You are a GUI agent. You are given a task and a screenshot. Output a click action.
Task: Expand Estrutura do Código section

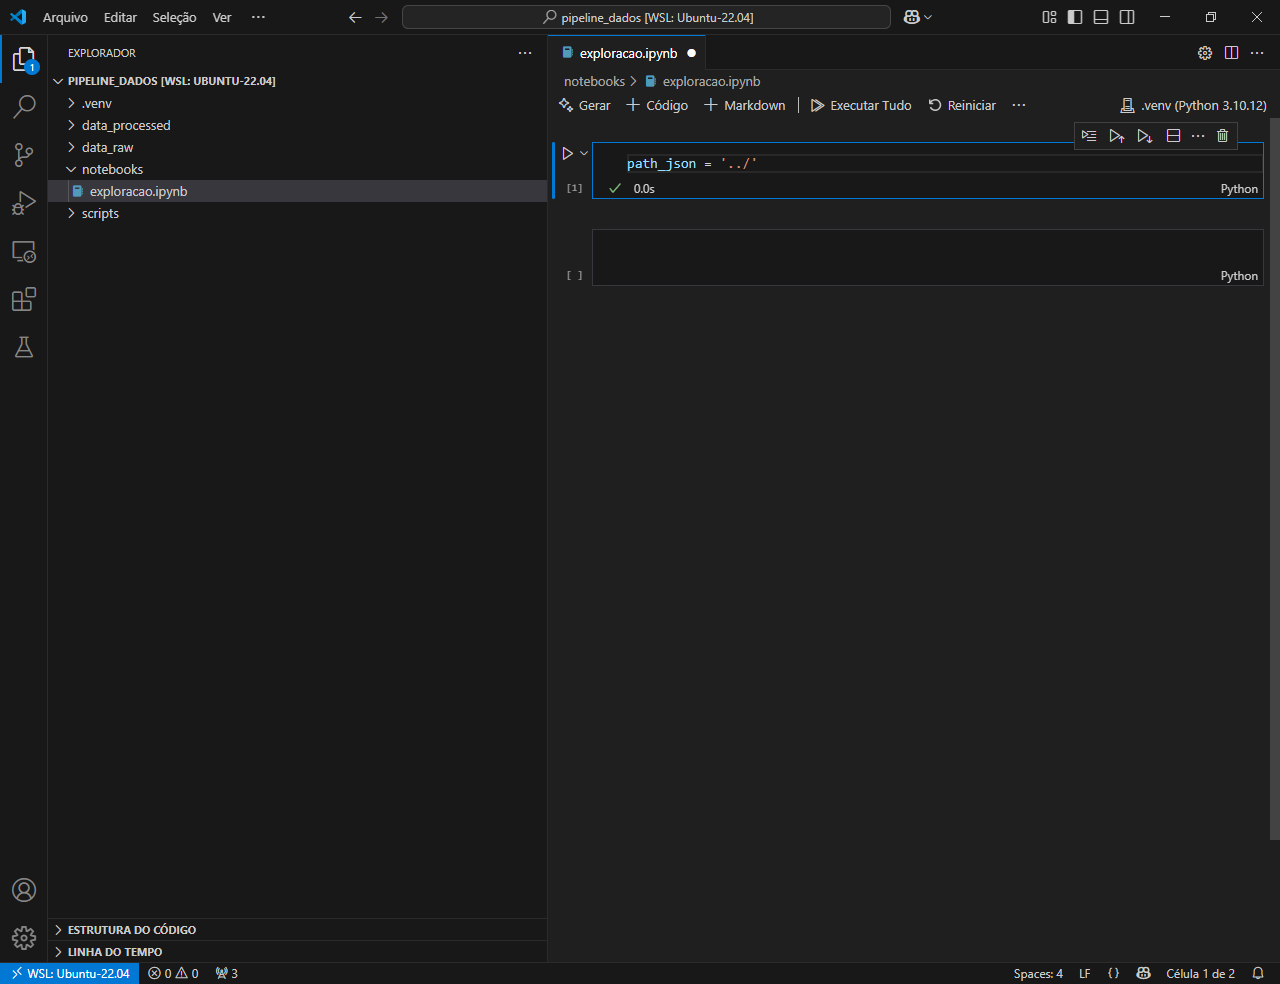(297, 929)
